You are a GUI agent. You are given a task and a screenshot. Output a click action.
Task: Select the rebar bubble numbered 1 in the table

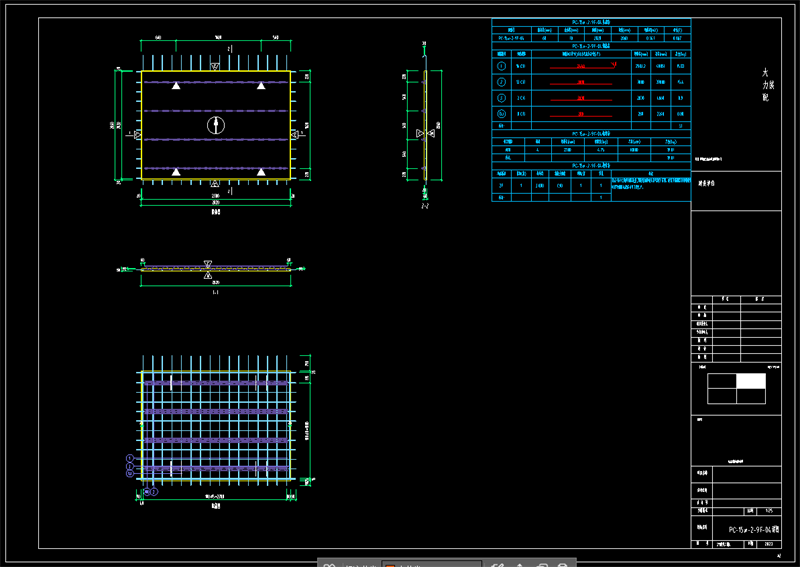[501, 66]
